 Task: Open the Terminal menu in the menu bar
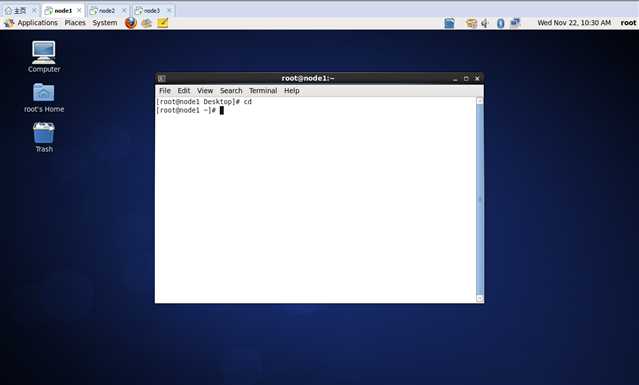point(263,90)
